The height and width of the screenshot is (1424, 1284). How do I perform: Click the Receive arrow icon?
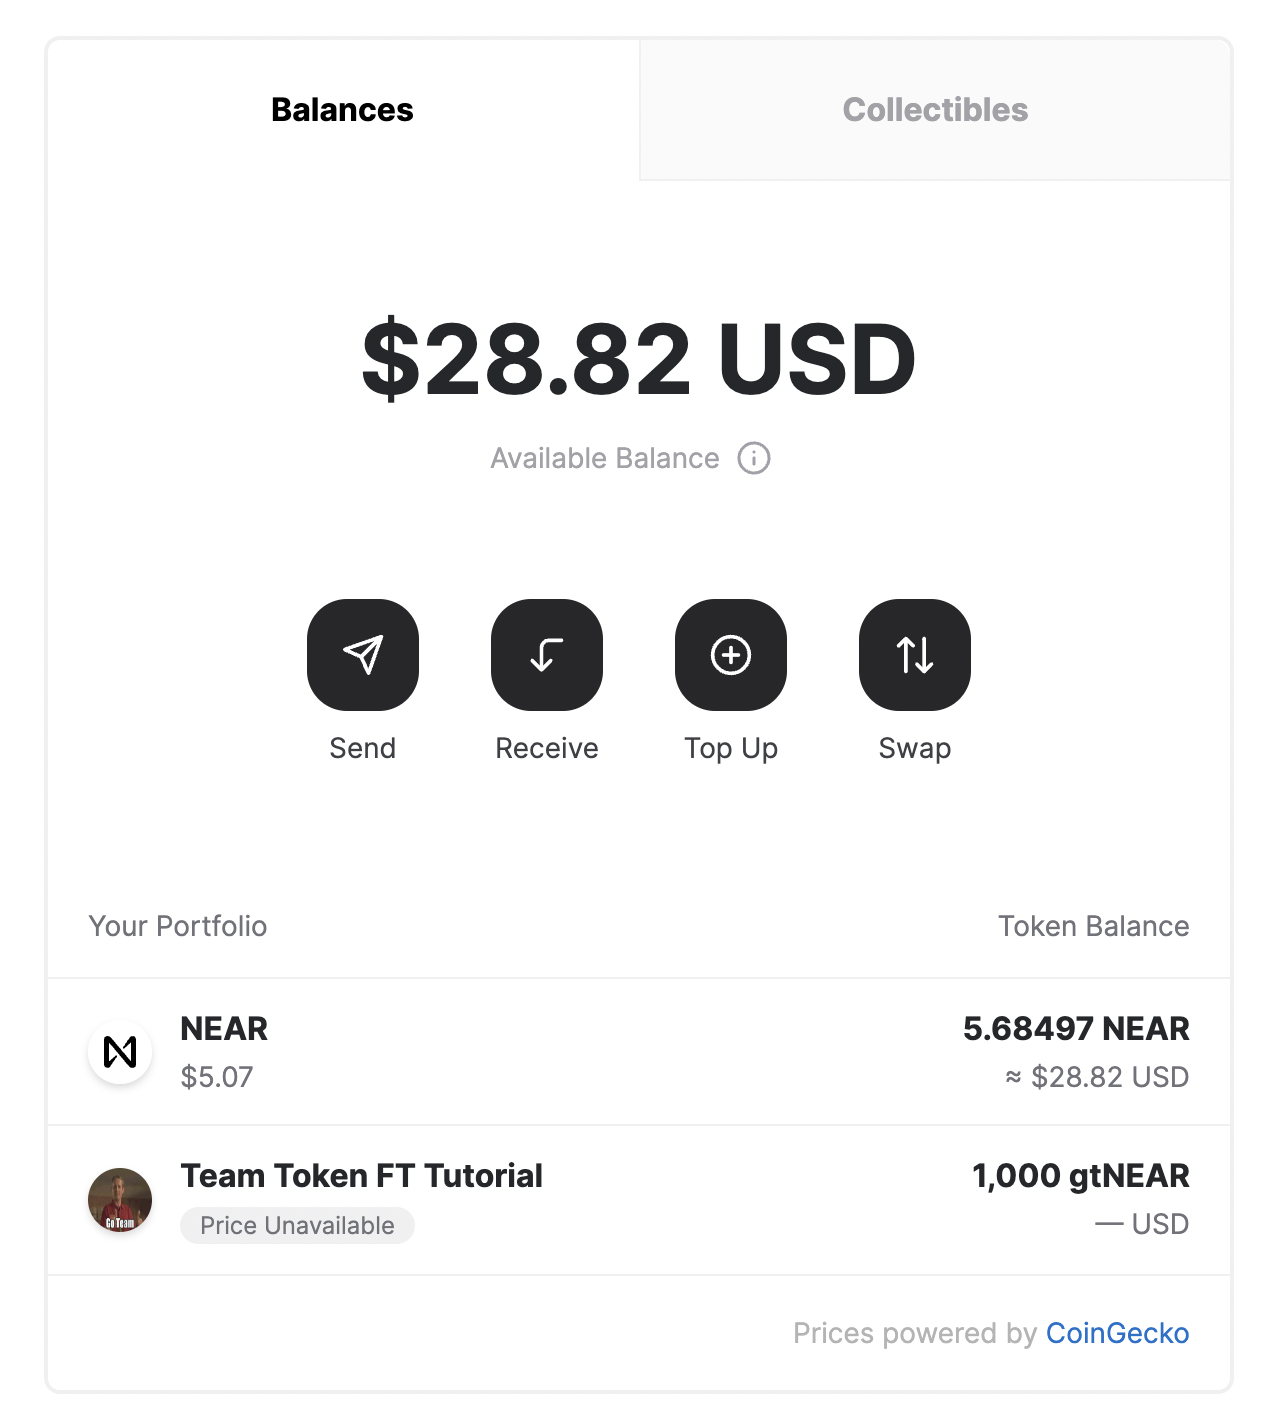[547, 655]
